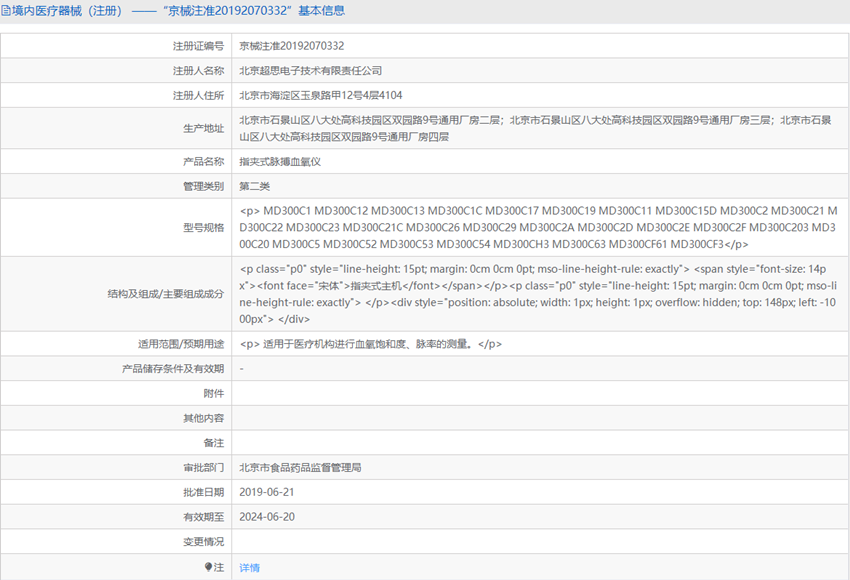The image size is (850, 580).
Task: Click the 有效期至 label
Action: pos(203,517)
